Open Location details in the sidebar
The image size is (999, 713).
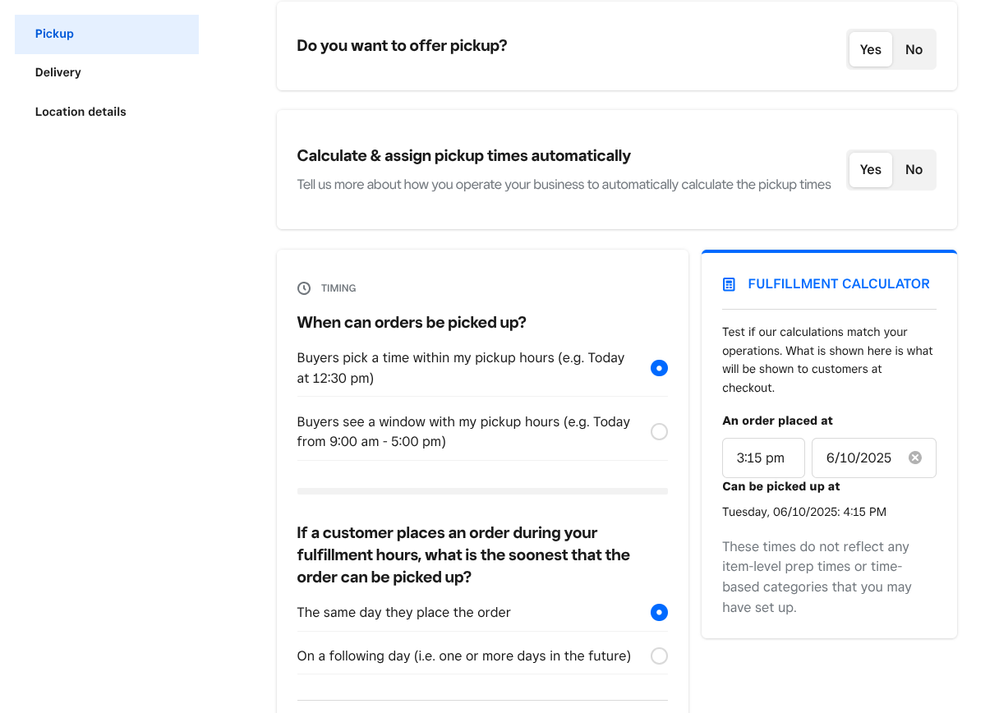click(x=81, y=112)
